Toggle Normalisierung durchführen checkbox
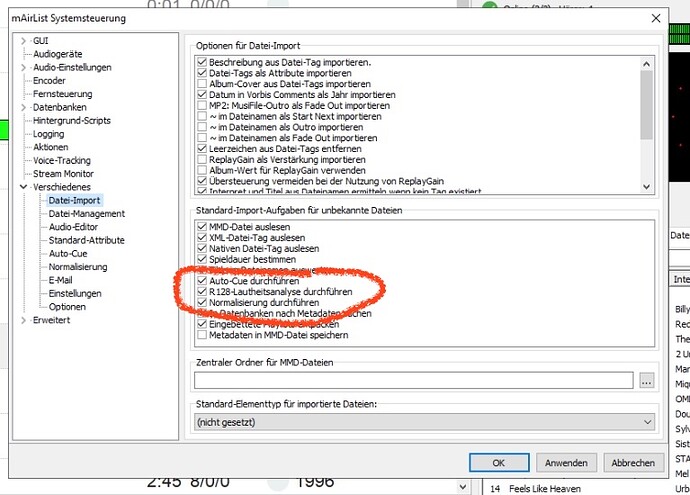 (202, 302)
